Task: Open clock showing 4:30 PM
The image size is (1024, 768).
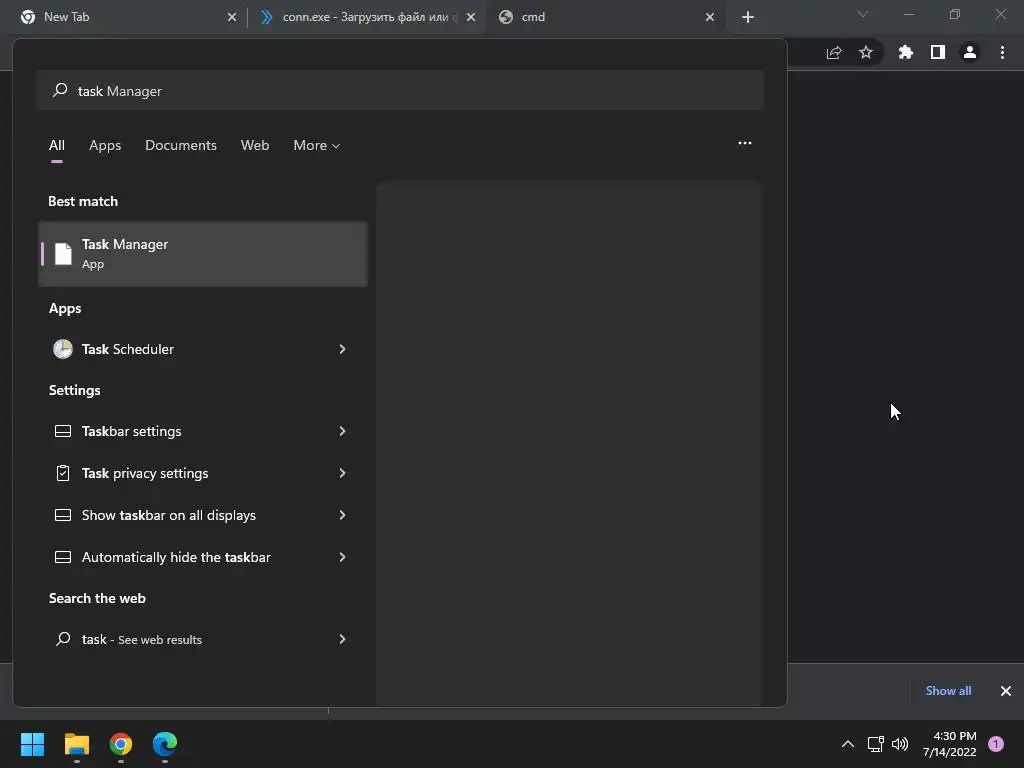Action: coord(950,744)
